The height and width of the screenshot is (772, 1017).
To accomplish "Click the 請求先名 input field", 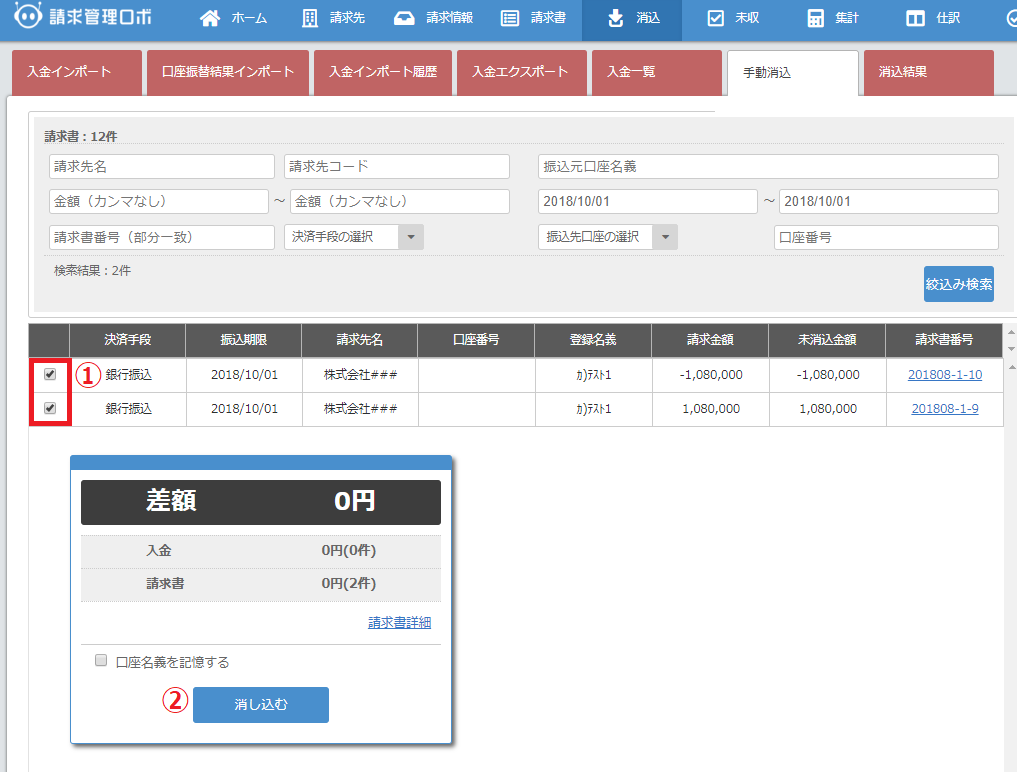I will [x=161, y=166].
